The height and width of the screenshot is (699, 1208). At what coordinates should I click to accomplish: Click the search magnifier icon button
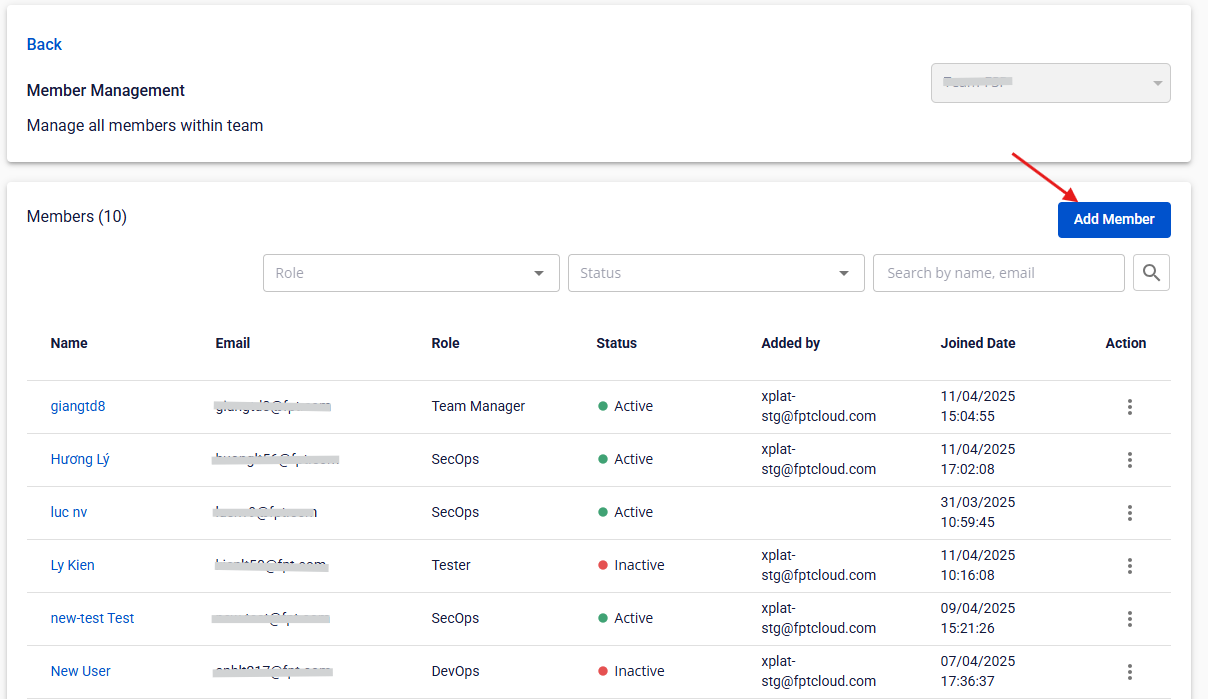pos(1151,273)
